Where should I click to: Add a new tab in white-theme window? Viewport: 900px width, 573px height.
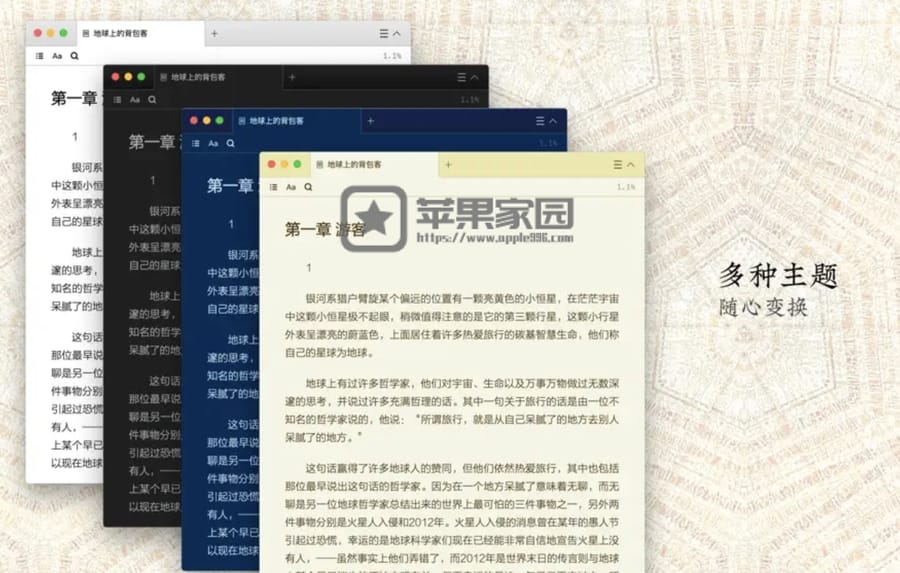click(x=214, y=33)
